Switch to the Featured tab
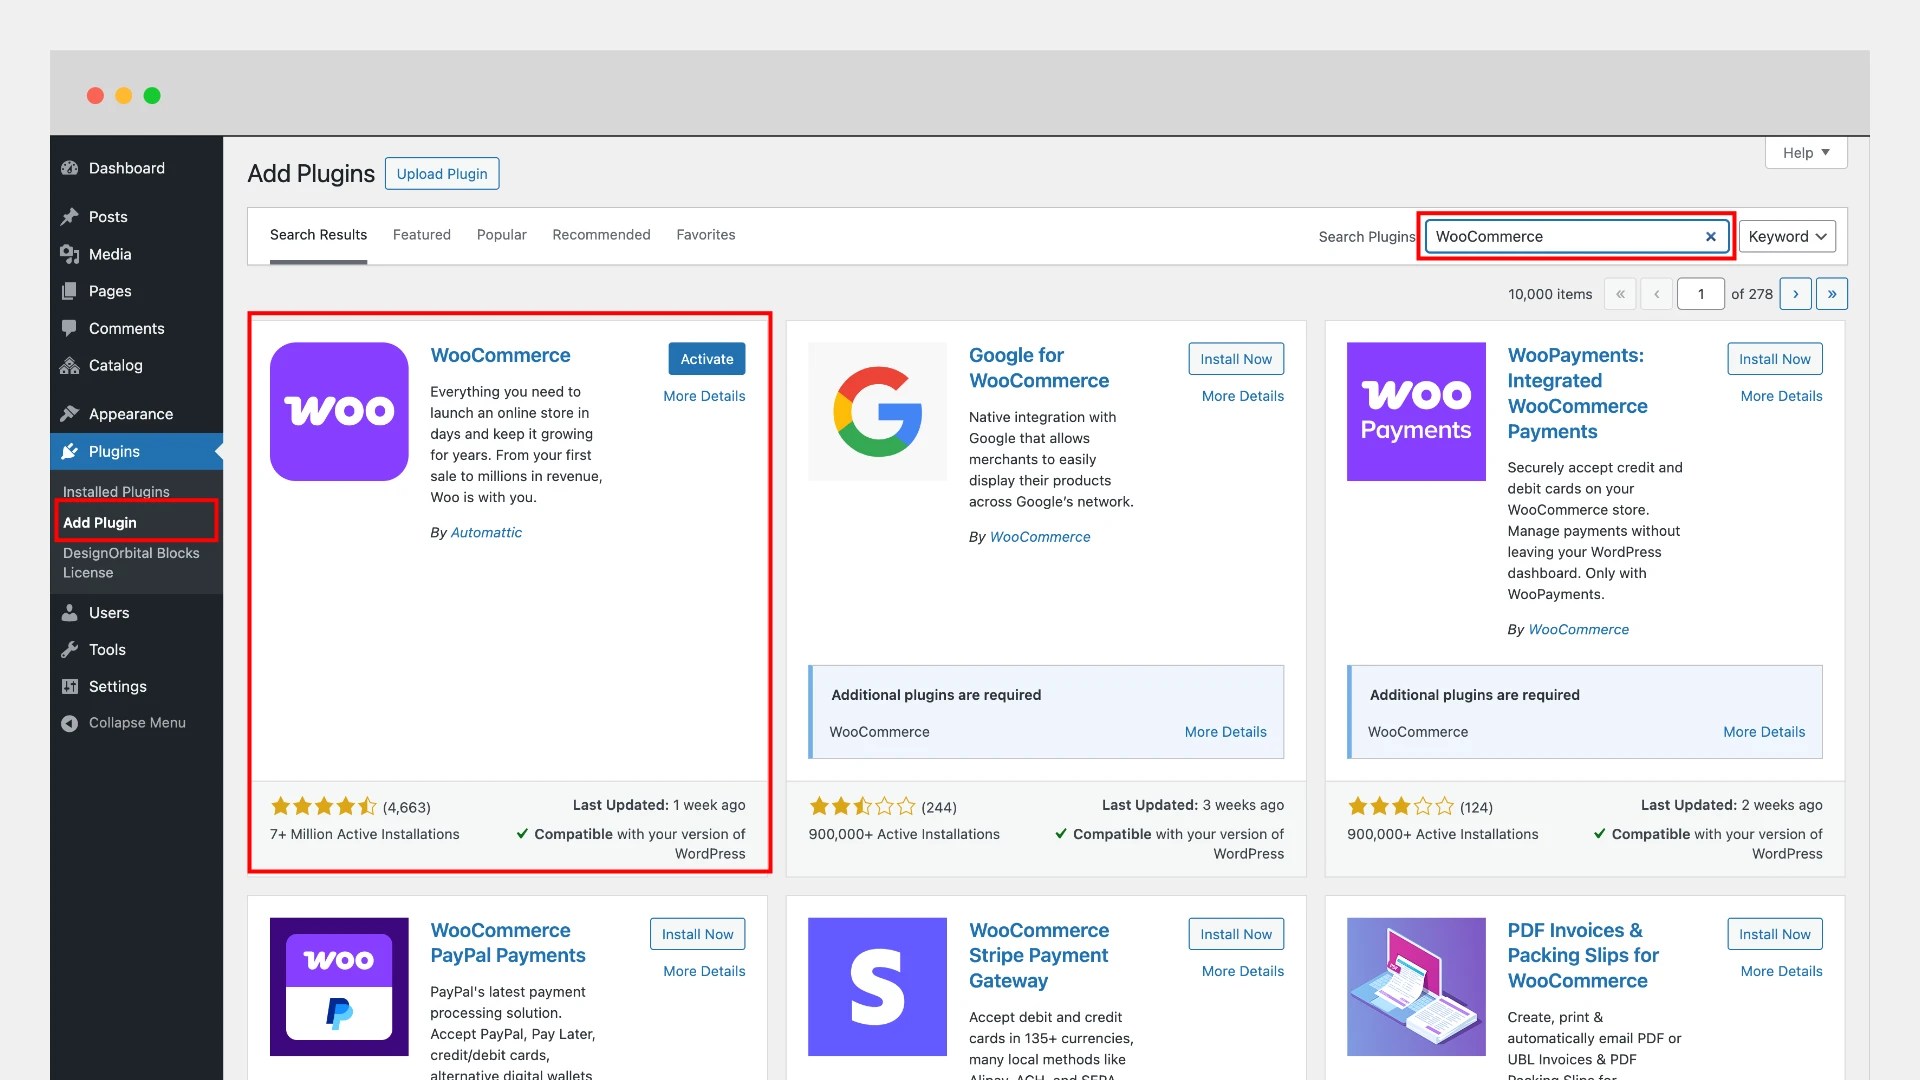 click(422, 235)
